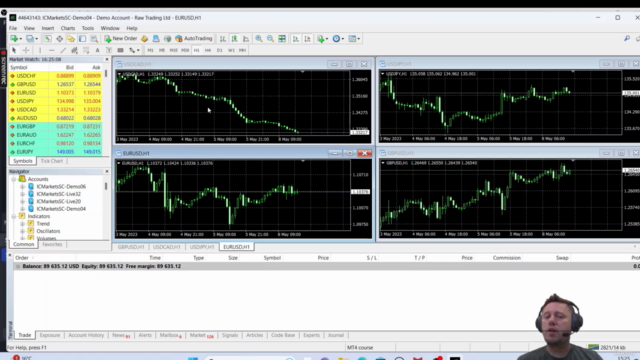Select the Text Label tool
The width and height of the screenshot is (640, 360).
[109, 50]
